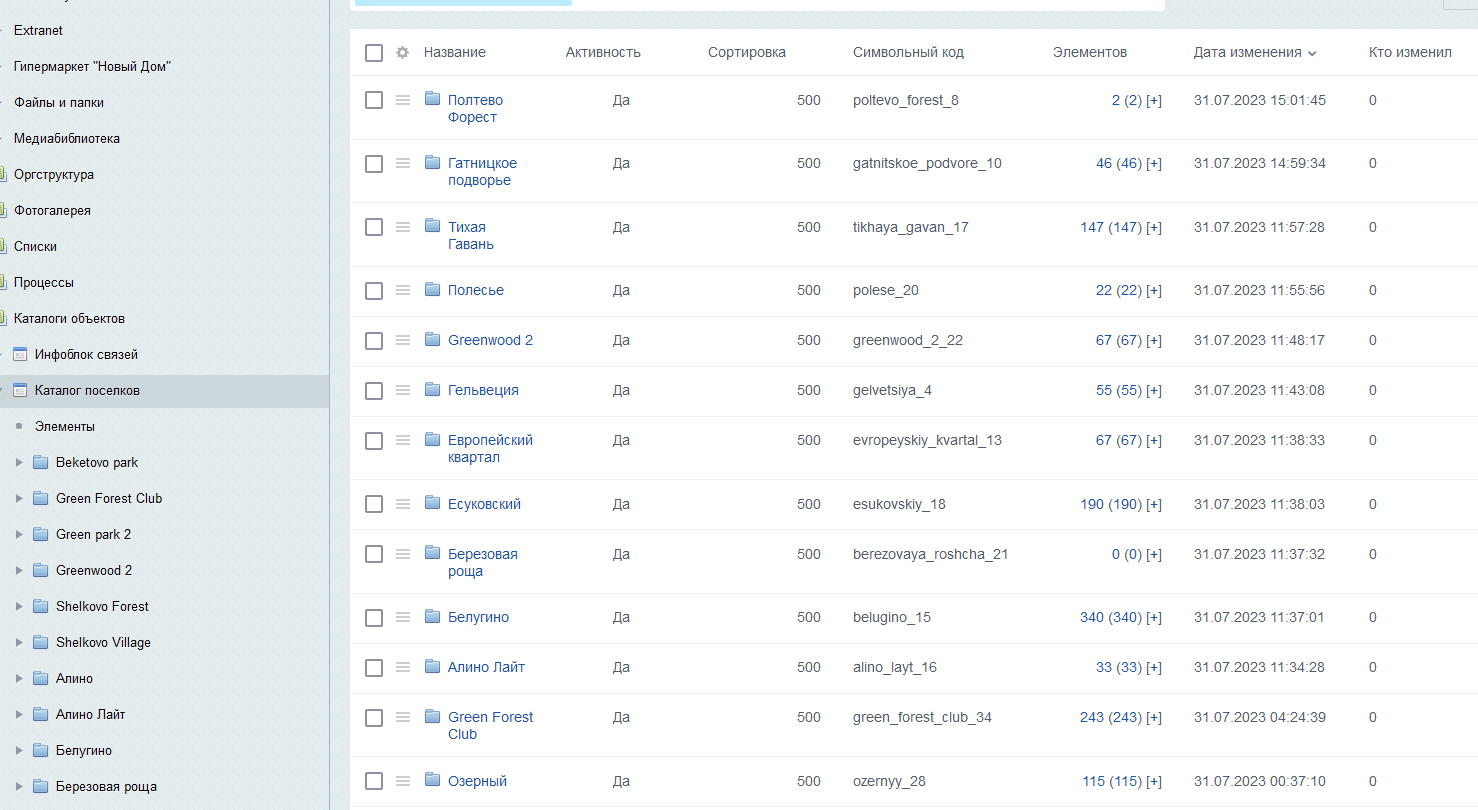Click the Каталог поселков infoblock icon

click(20, 390)
